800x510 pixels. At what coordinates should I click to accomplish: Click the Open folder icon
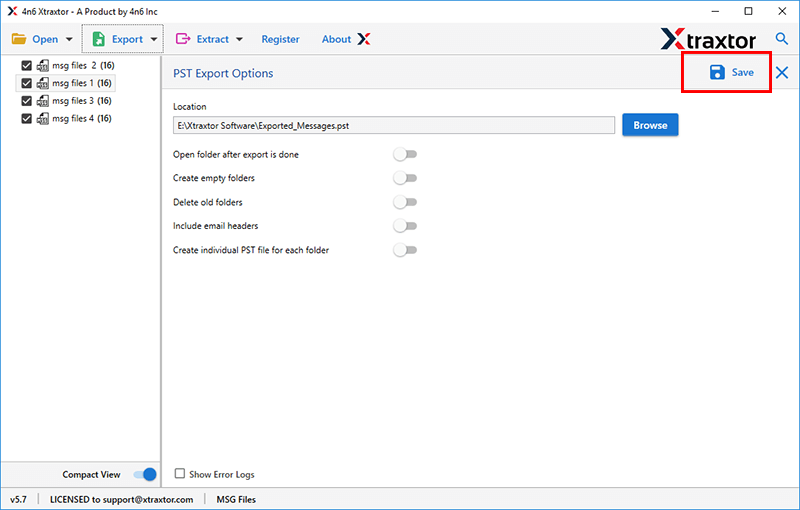pyautogui.click(x=19, y=39)
